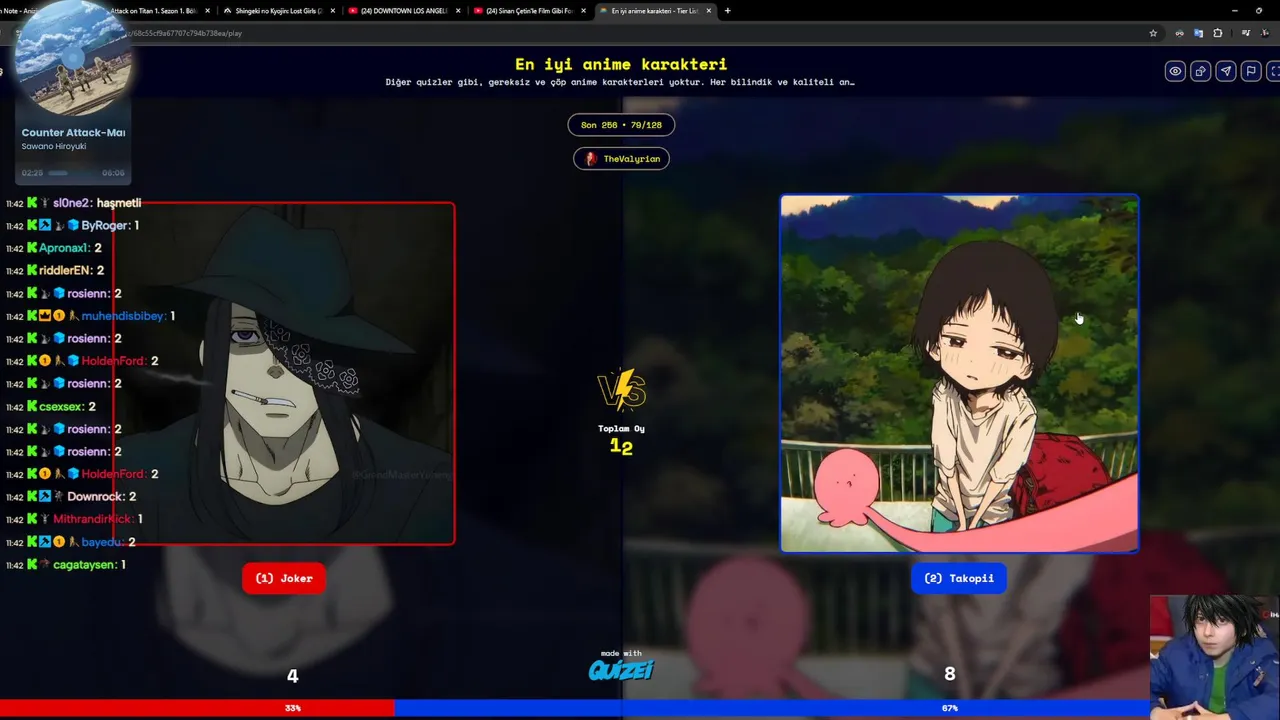Click chat message from sl0ne2: haşmetli
The image size is (1280, 720).
[74, 203]
